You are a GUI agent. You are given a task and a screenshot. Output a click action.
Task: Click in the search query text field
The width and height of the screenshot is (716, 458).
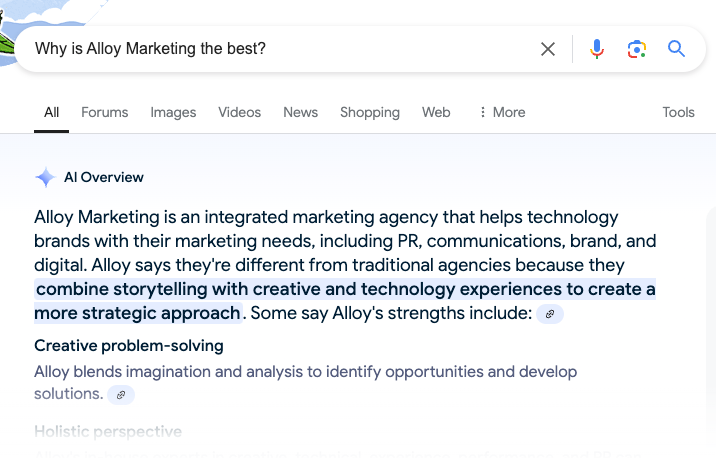coord(280,49)
